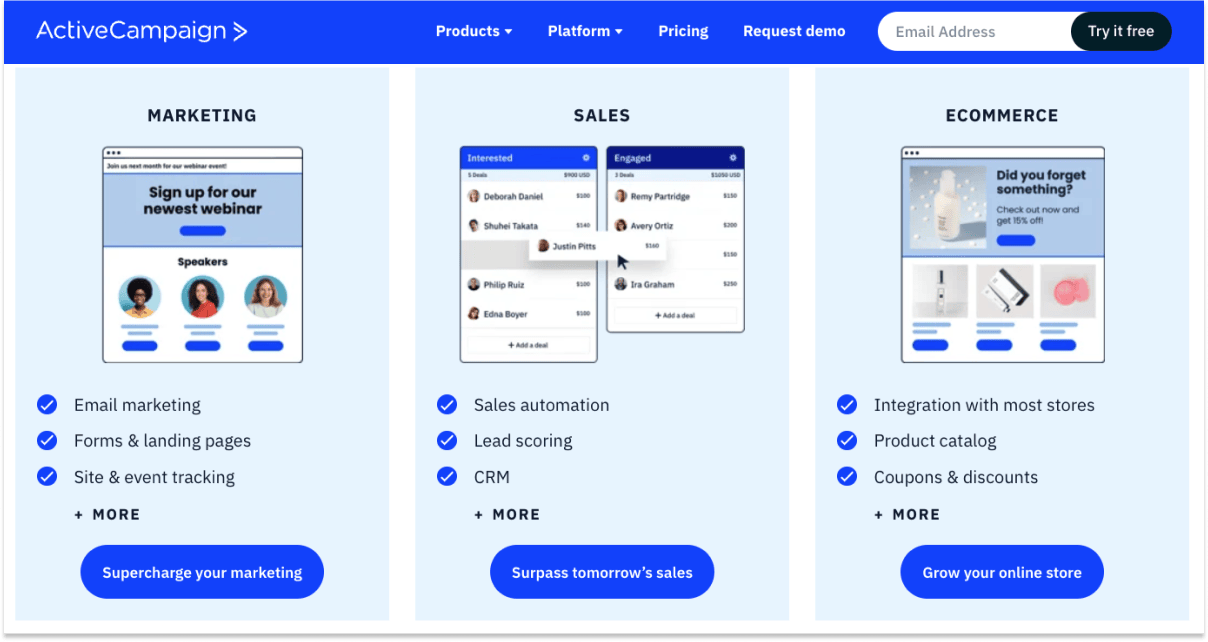Toggle the check next to CRM
The height and width of the screenshot is (642, 1208).
coord(447,477)
